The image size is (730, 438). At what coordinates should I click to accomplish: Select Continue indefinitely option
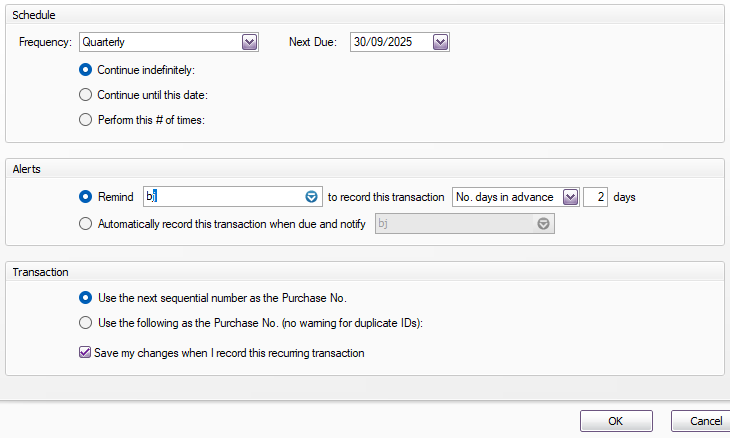(86, 70)
